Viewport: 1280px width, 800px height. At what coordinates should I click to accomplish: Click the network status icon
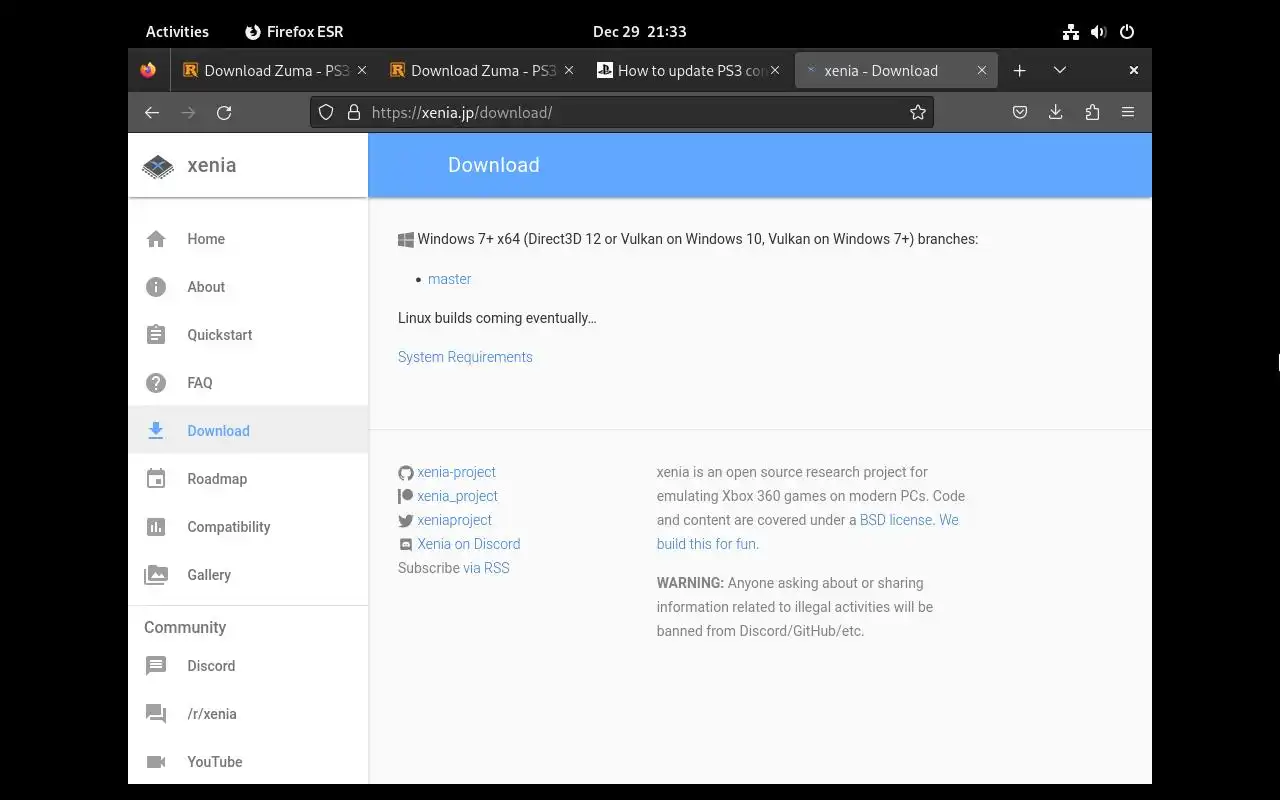[x=1071, y=32]
